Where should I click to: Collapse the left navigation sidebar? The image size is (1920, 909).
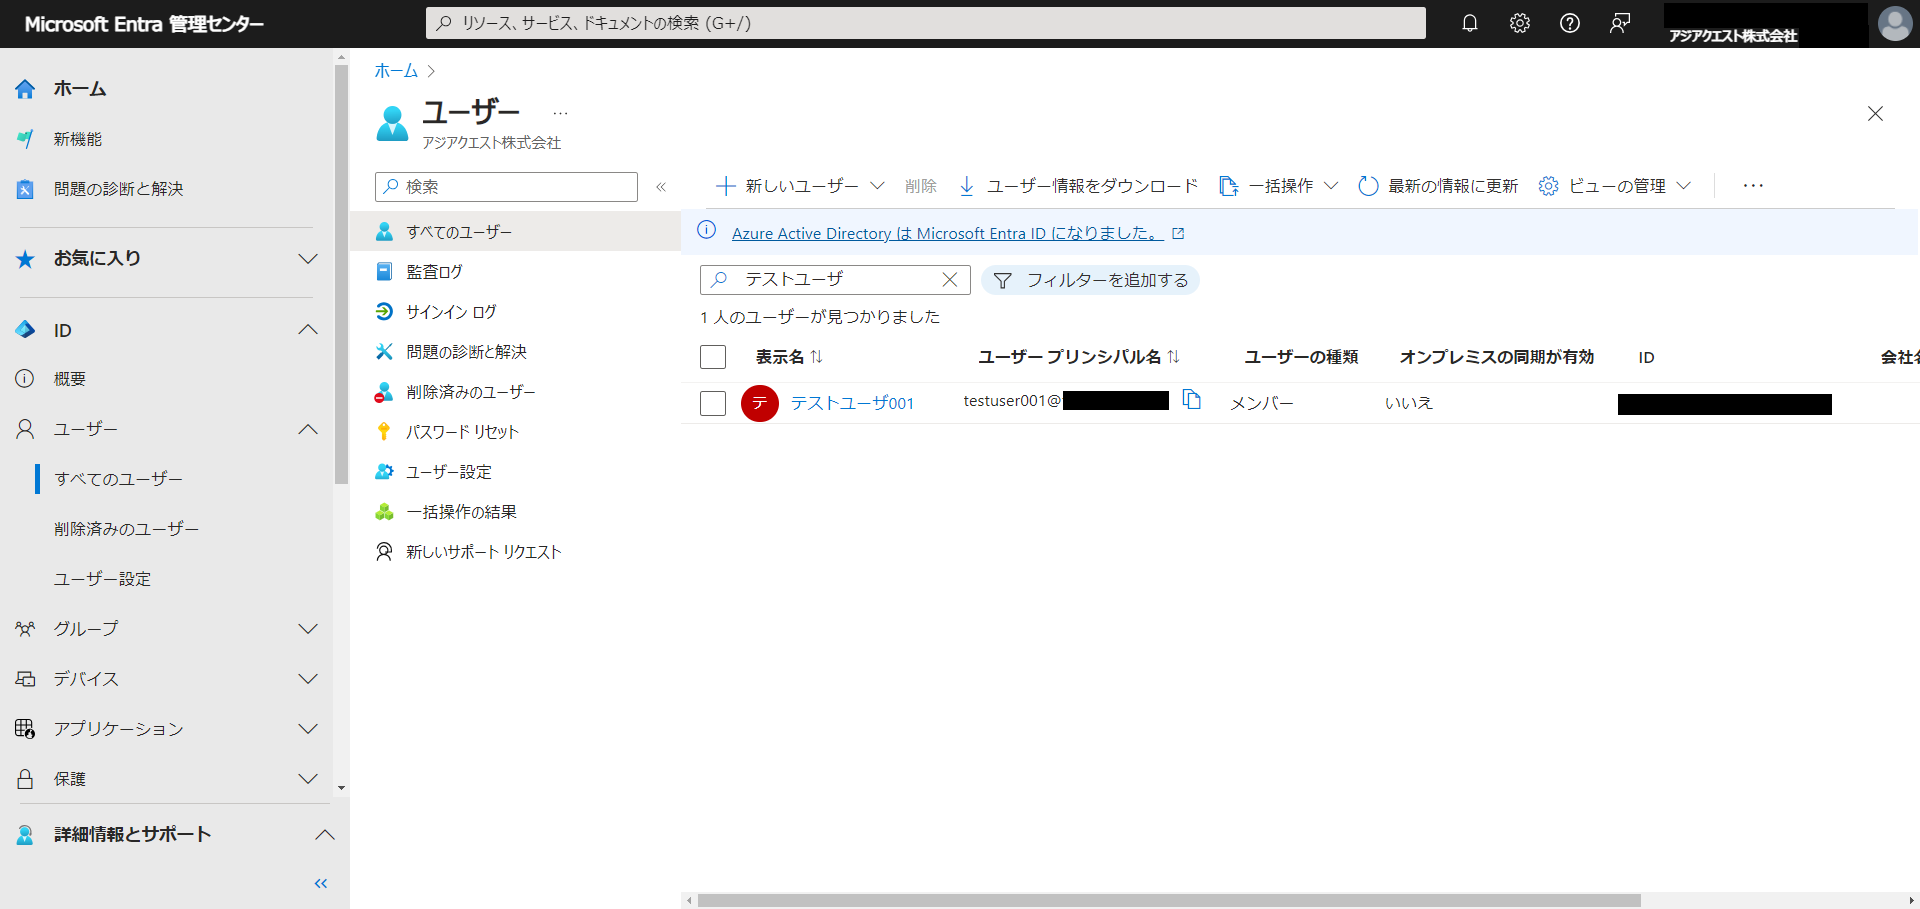[321, 883]
